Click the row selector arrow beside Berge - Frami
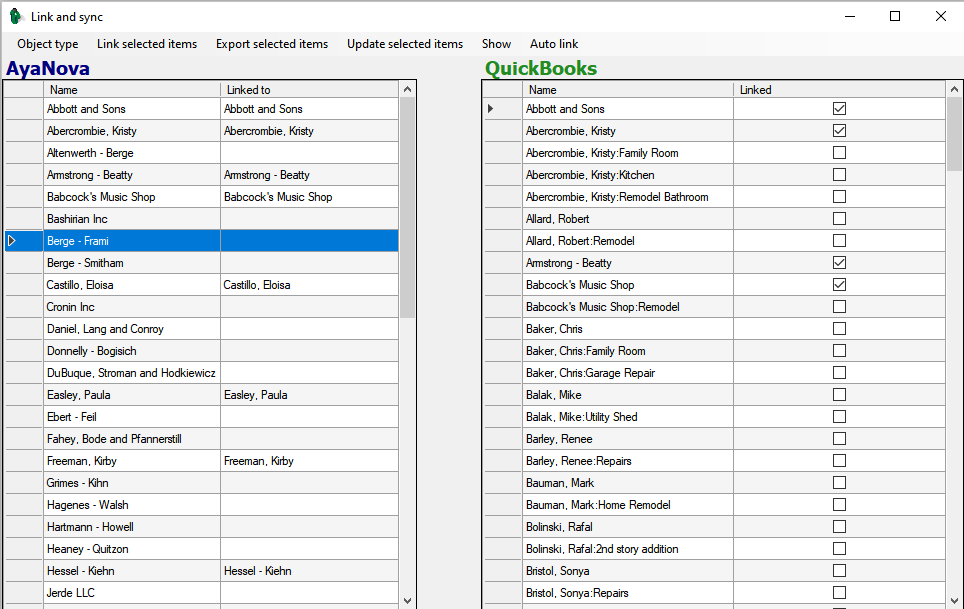The height and width of the screenshot is (609, 964). (x=9, y=240)
